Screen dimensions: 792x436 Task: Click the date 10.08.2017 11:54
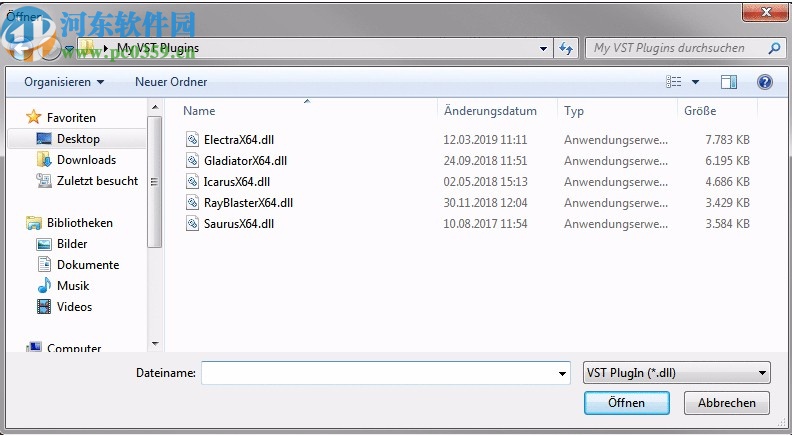tap(485, 223)
